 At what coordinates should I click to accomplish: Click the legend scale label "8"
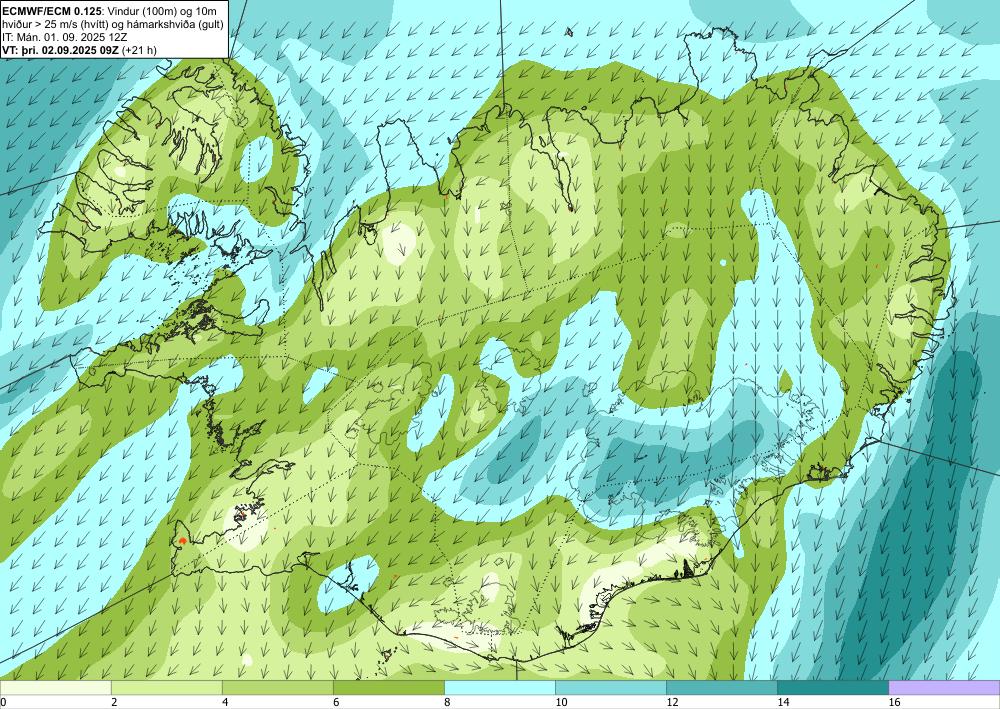[x=448, y=702]
